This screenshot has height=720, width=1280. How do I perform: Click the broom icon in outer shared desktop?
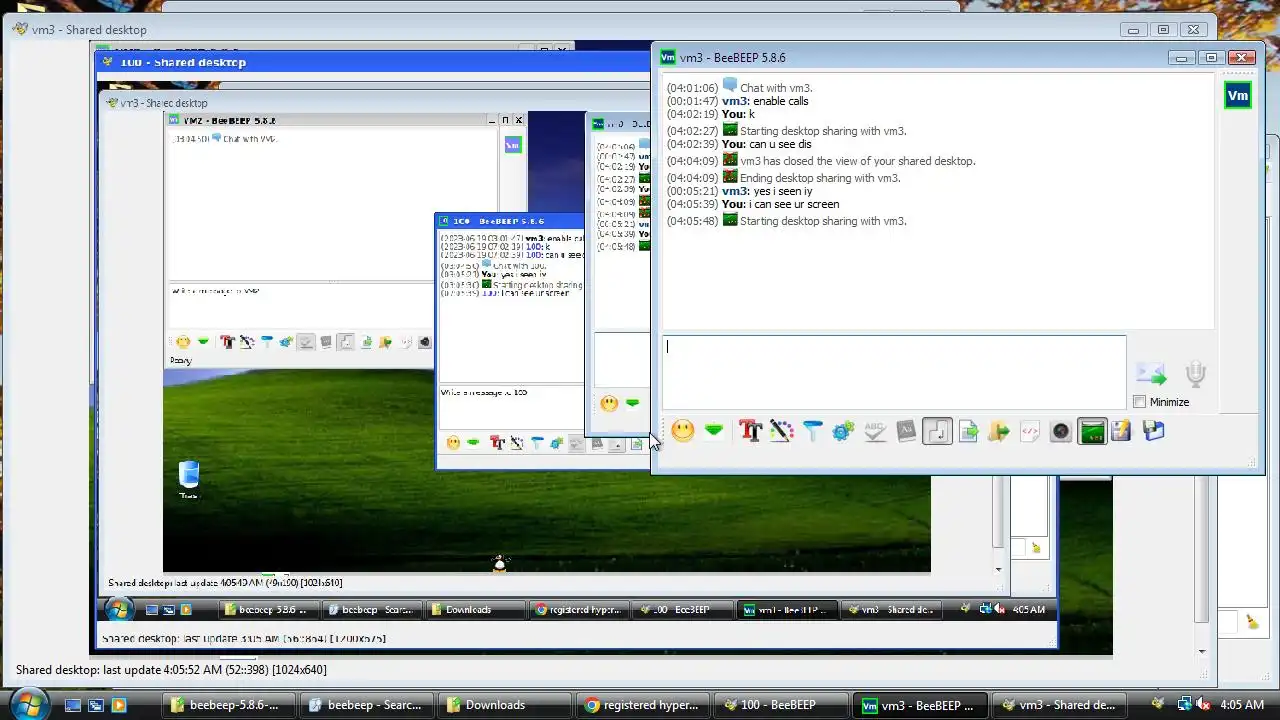point(1253,622)
